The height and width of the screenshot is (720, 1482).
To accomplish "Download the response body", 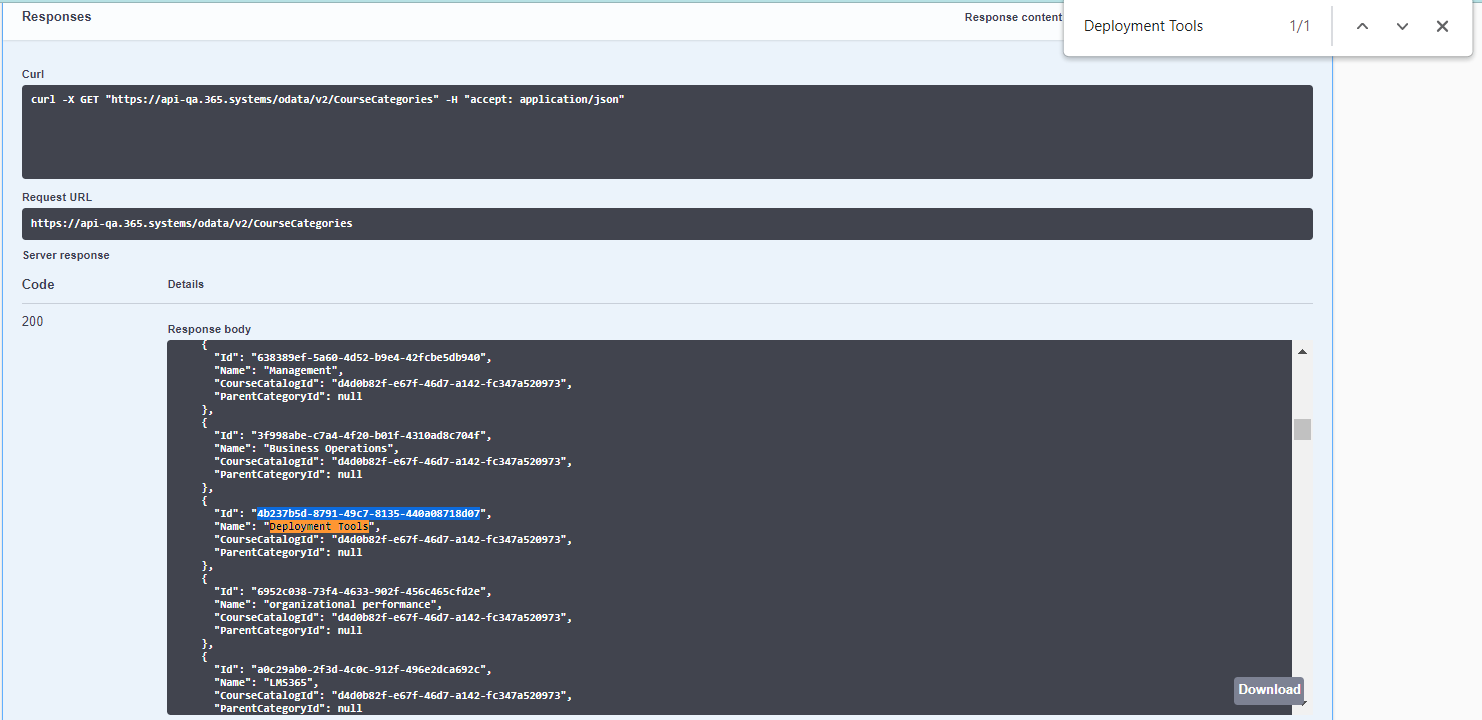I will pos(1269,689).
